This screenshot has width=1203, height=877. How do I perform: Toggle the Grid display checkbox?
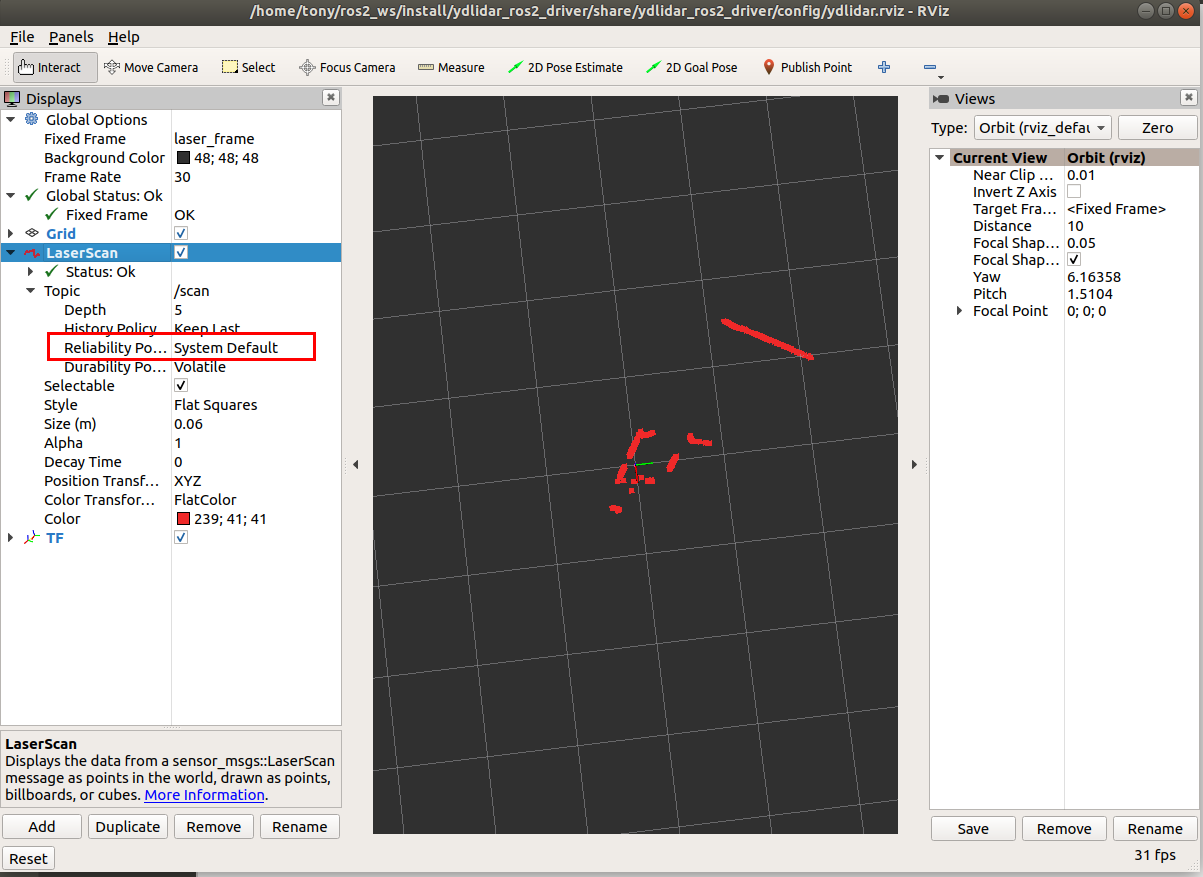pos(181,233)
